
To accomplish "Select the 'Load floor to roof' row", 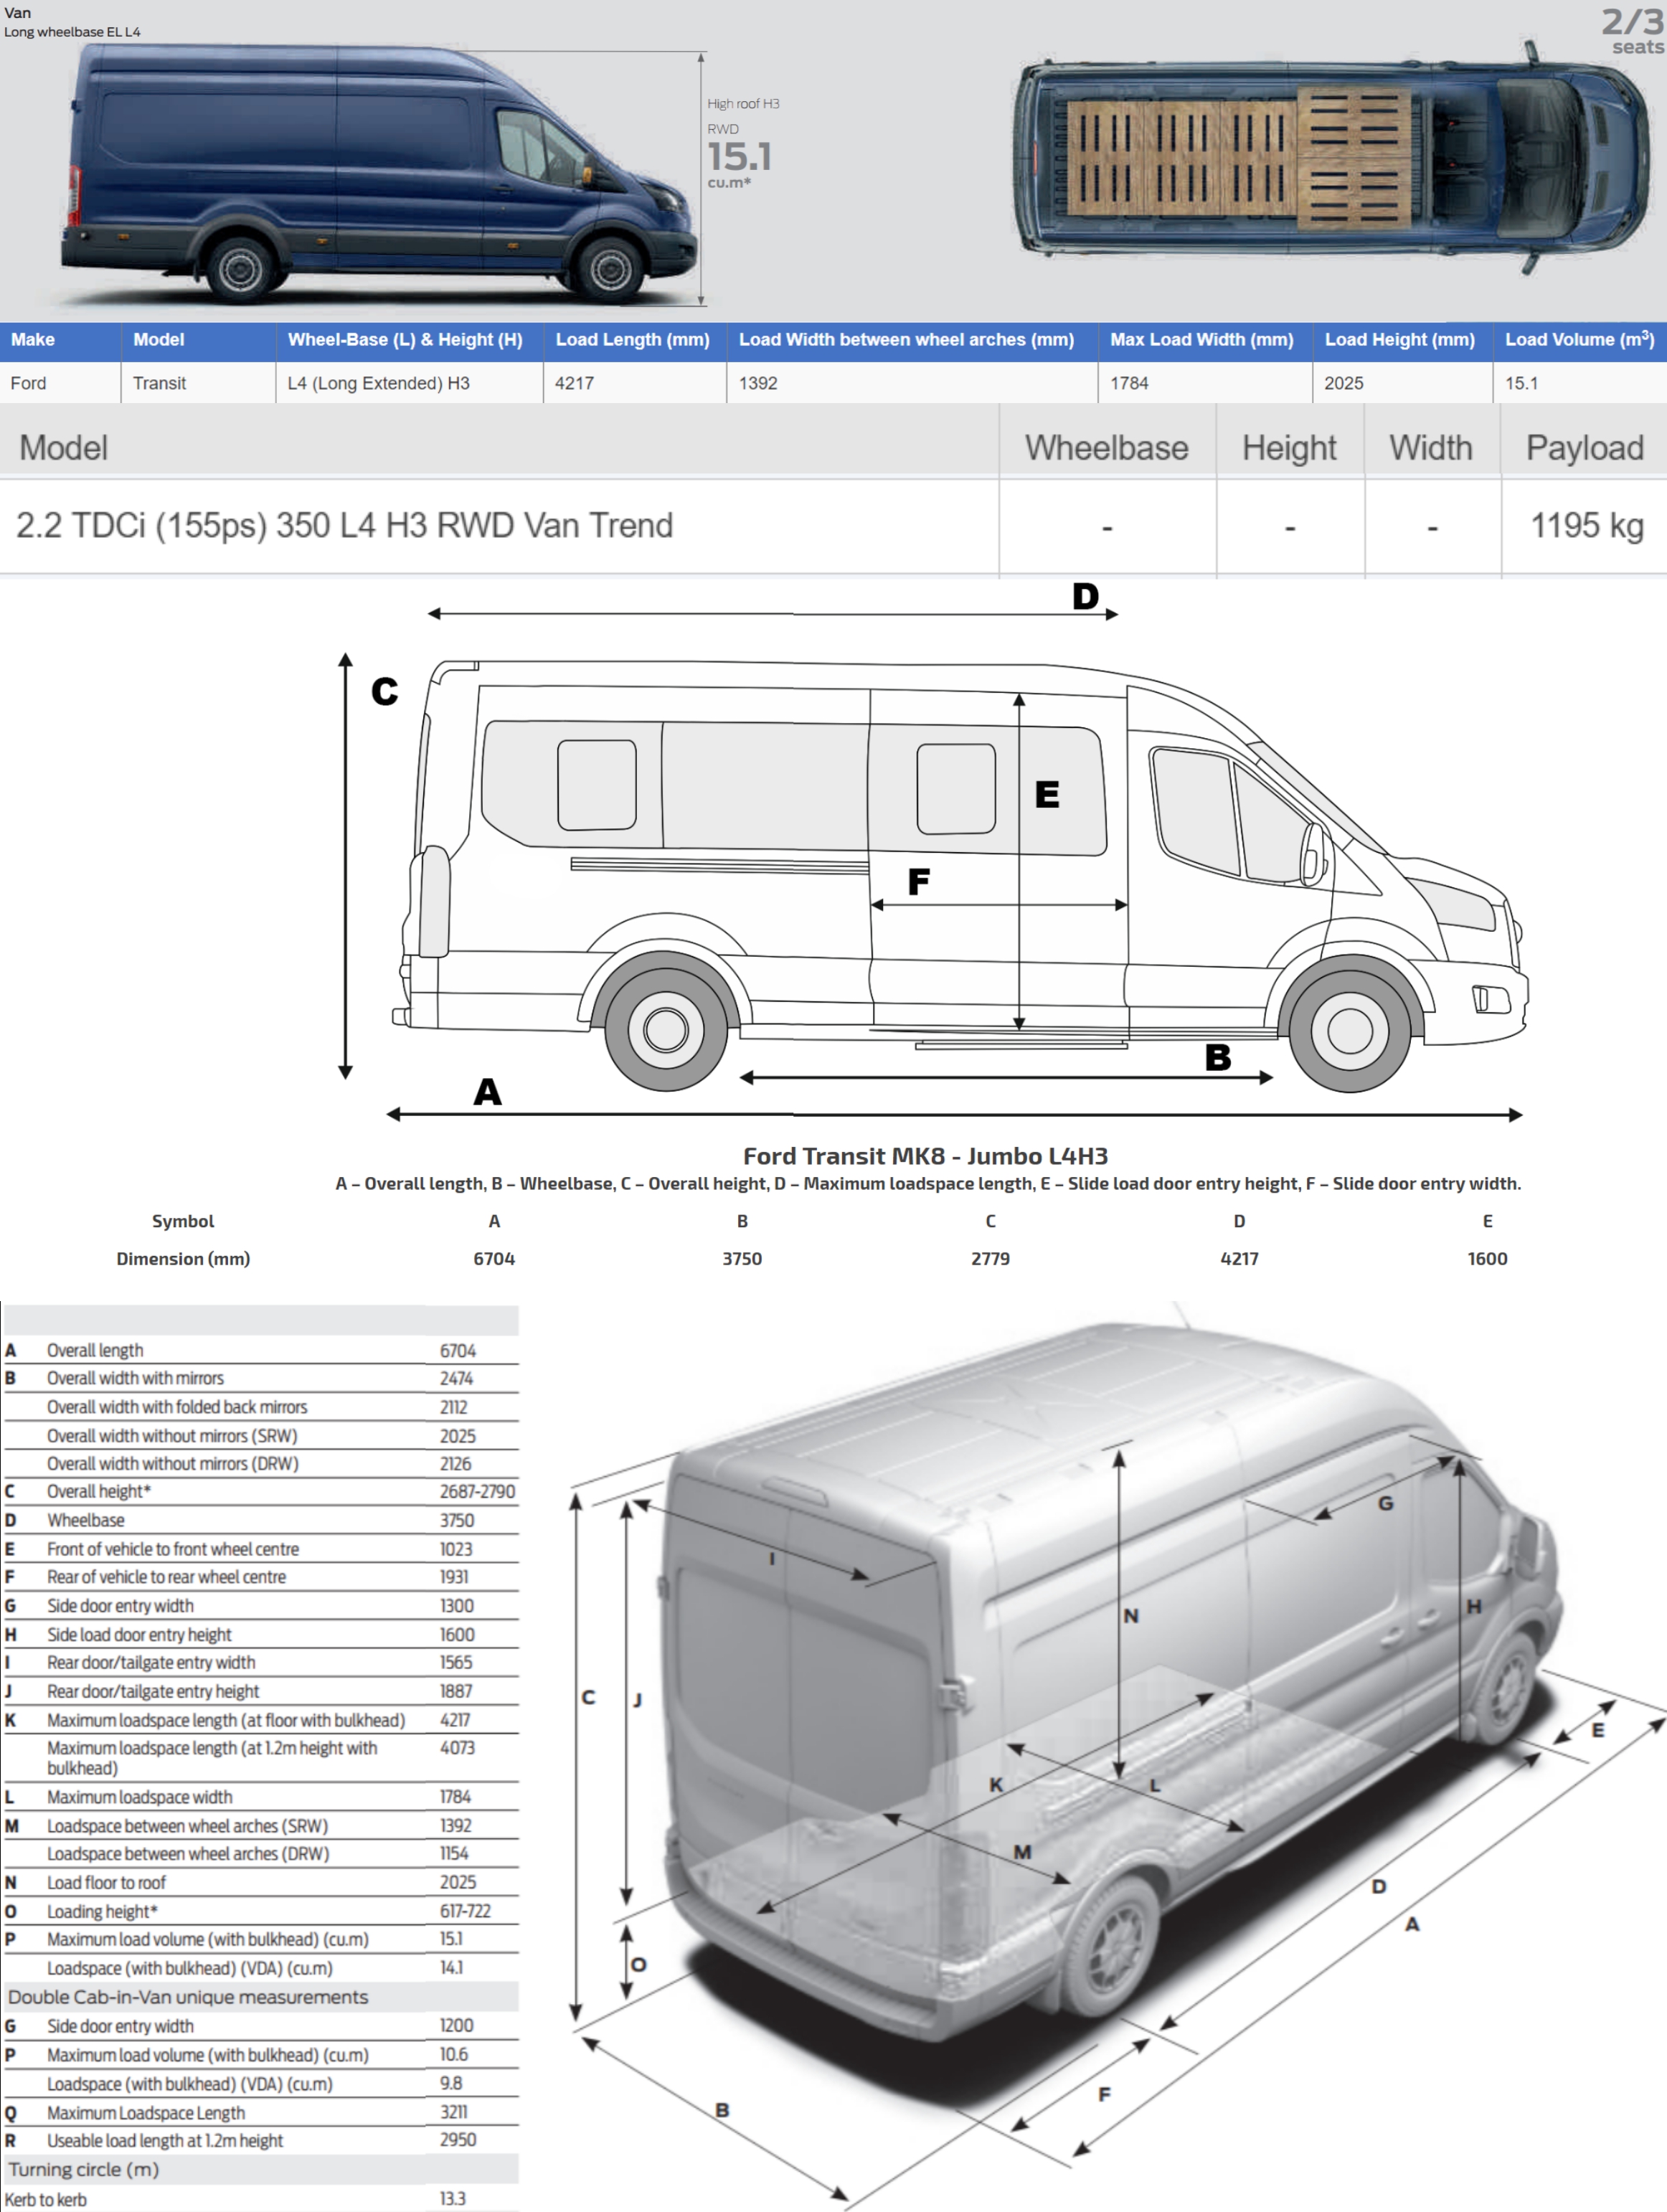I will tap(261, 1883).
